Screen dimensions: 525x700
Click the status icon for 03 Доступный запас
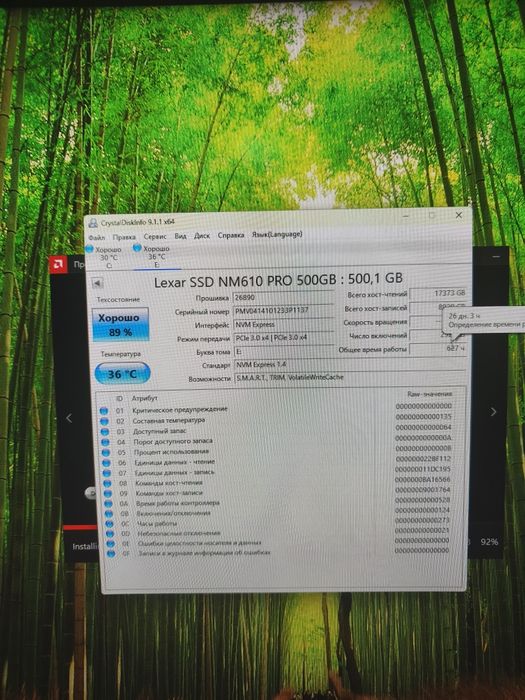(104, 432)
